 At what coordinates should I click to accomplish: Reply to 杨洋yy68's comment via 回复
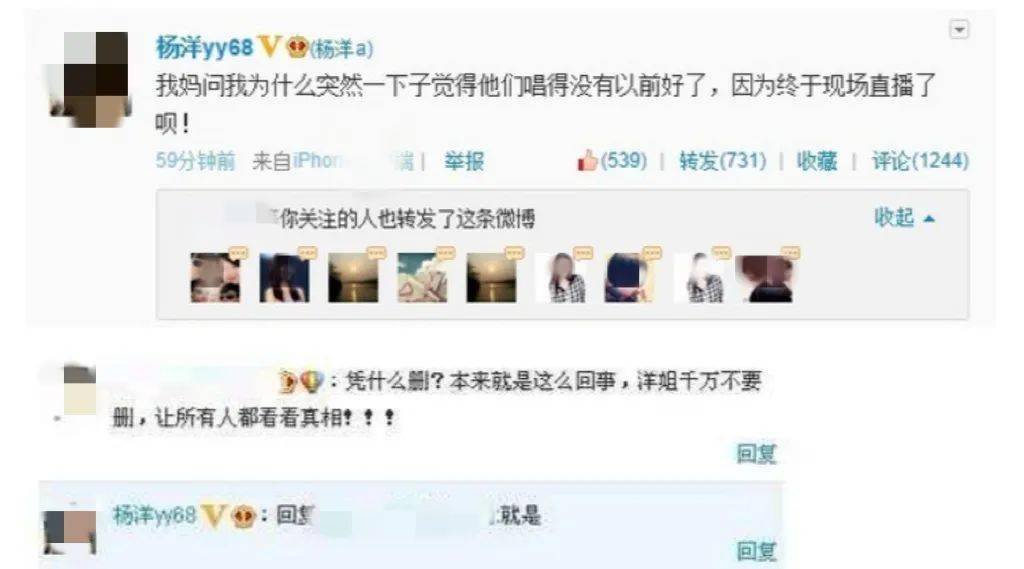pyautogui.click(x=756, y=551)
